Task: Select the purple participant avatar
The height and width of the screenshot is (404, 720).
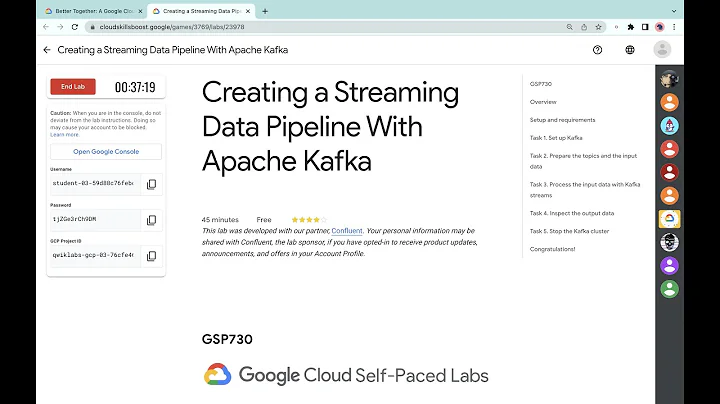Action: (x=669, y=265)
